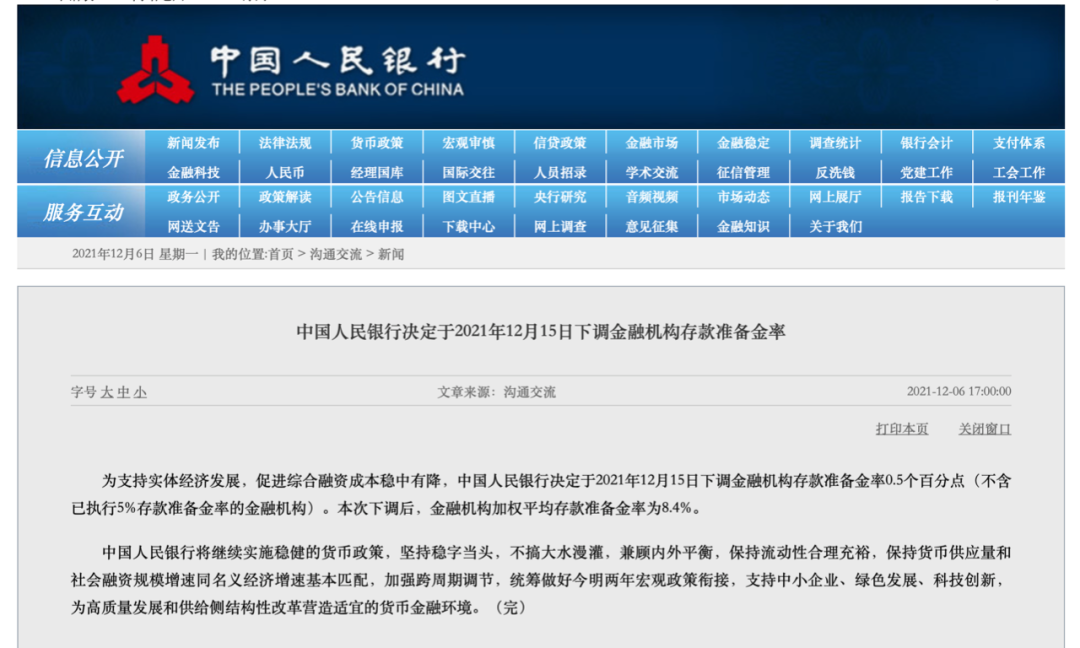
Task: Go to 央行研究
Action: click(560, 197)
